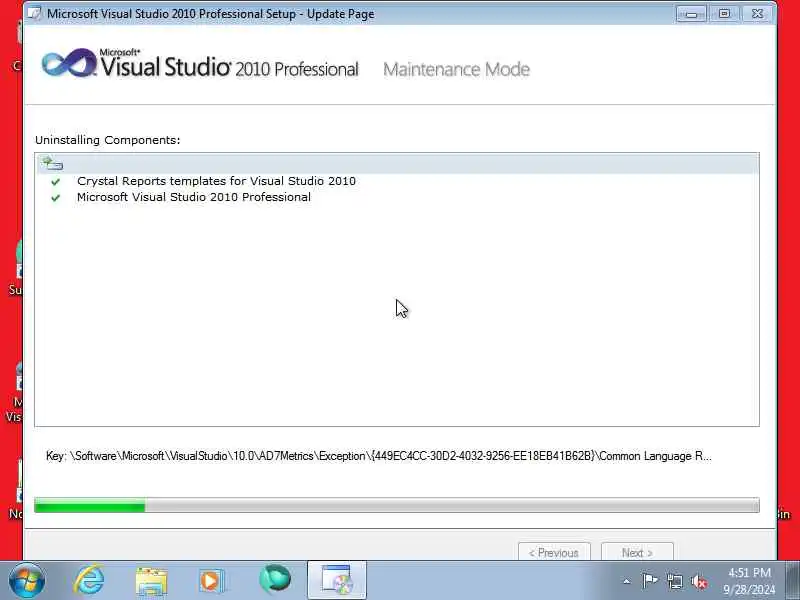
Task: Select Microsoft Visual Studio 2010 Professional row
Action: [x=194, y=197]
